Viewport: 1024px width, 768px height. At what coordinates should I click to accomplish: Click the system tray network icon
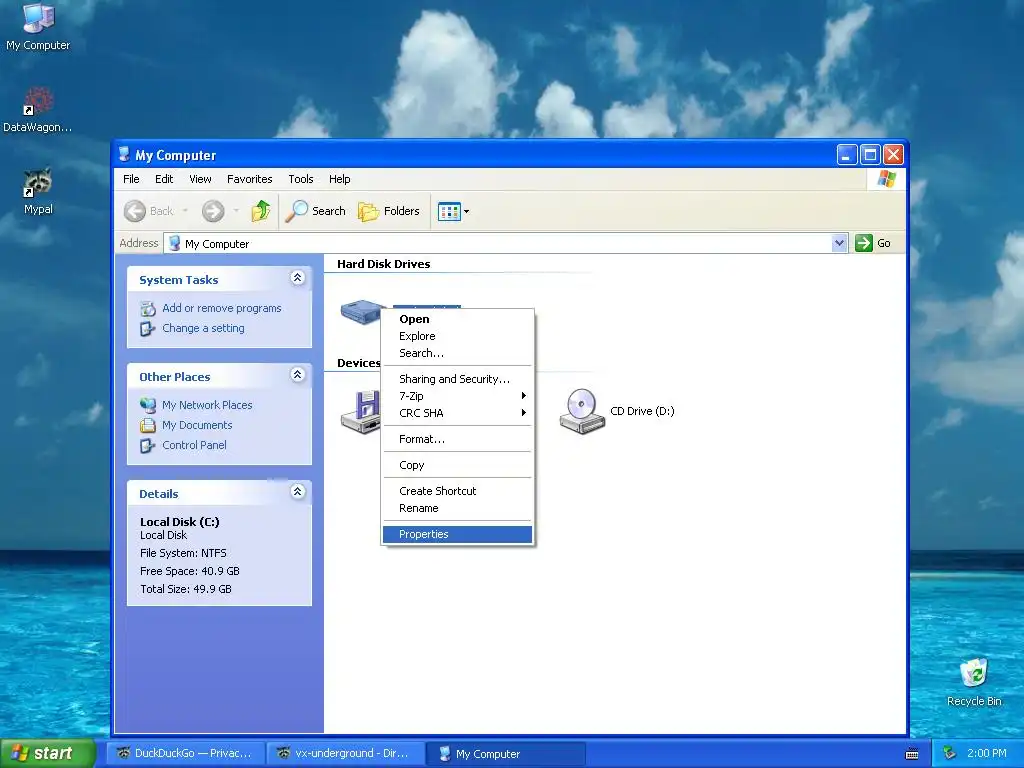coord(950,754)
